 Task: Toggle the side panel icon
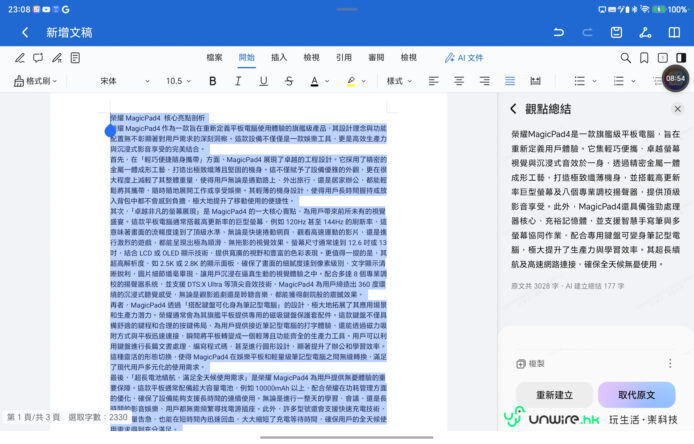(x=681, y=58)
